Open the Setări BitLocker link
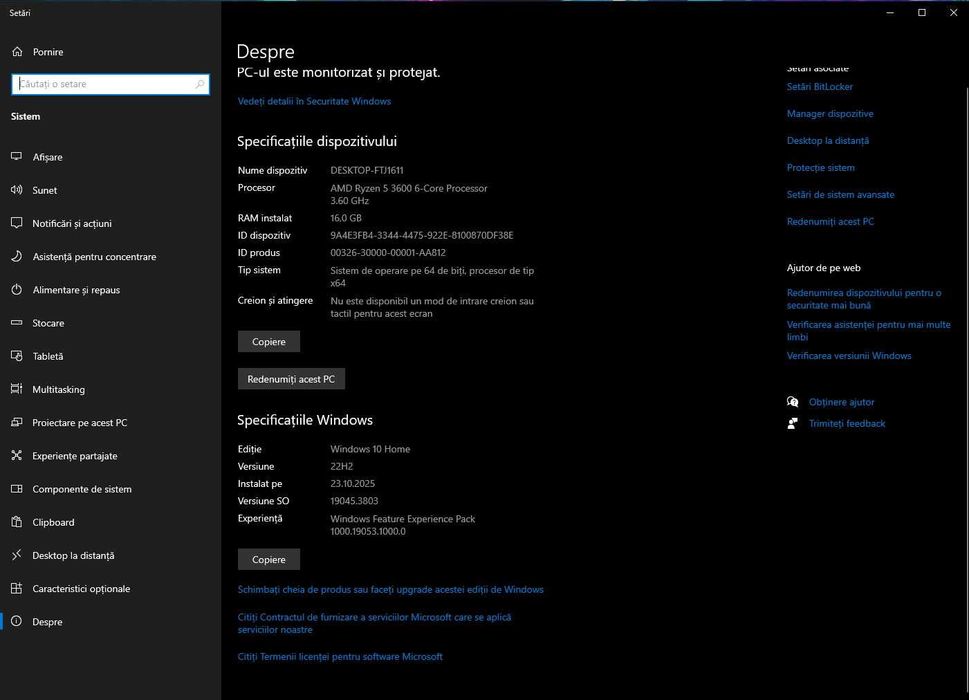969x700 pixels. click(x=819, y=87)
